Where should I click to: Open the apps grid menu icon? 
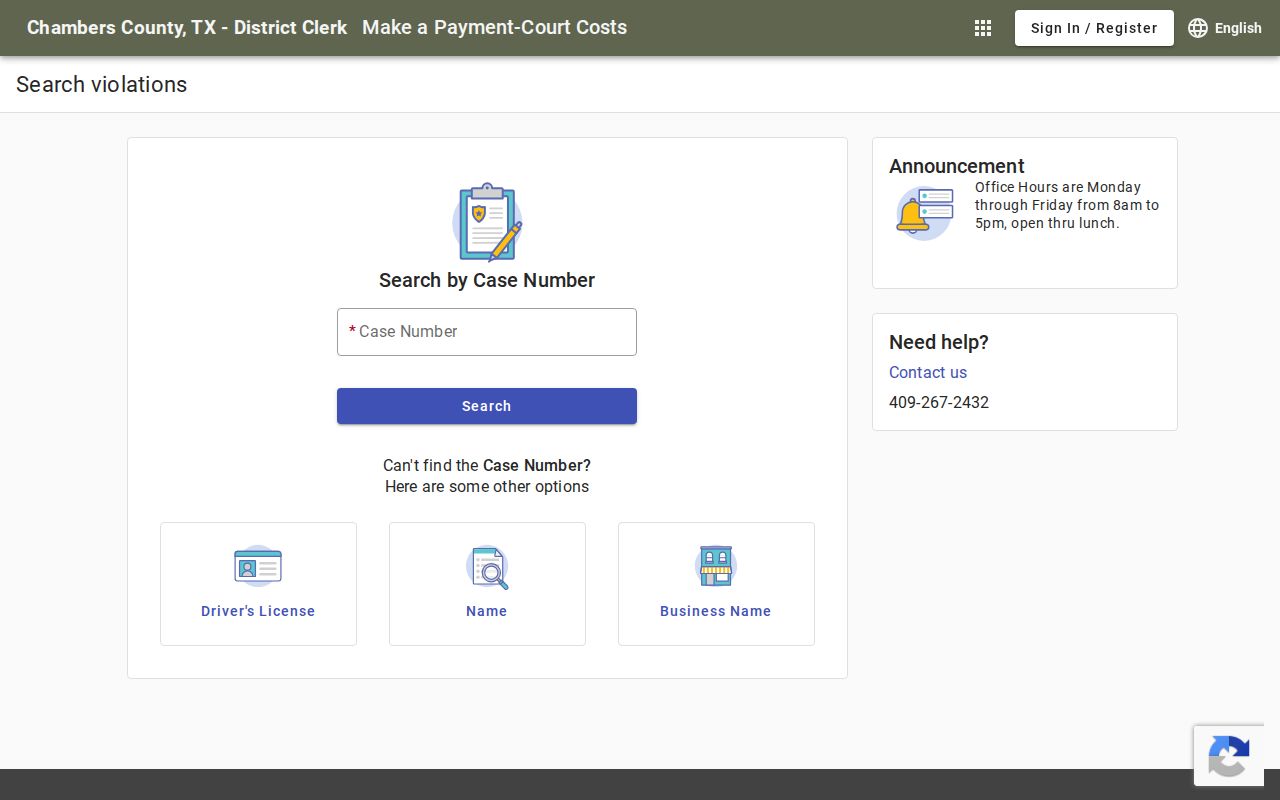pos(983,28)
